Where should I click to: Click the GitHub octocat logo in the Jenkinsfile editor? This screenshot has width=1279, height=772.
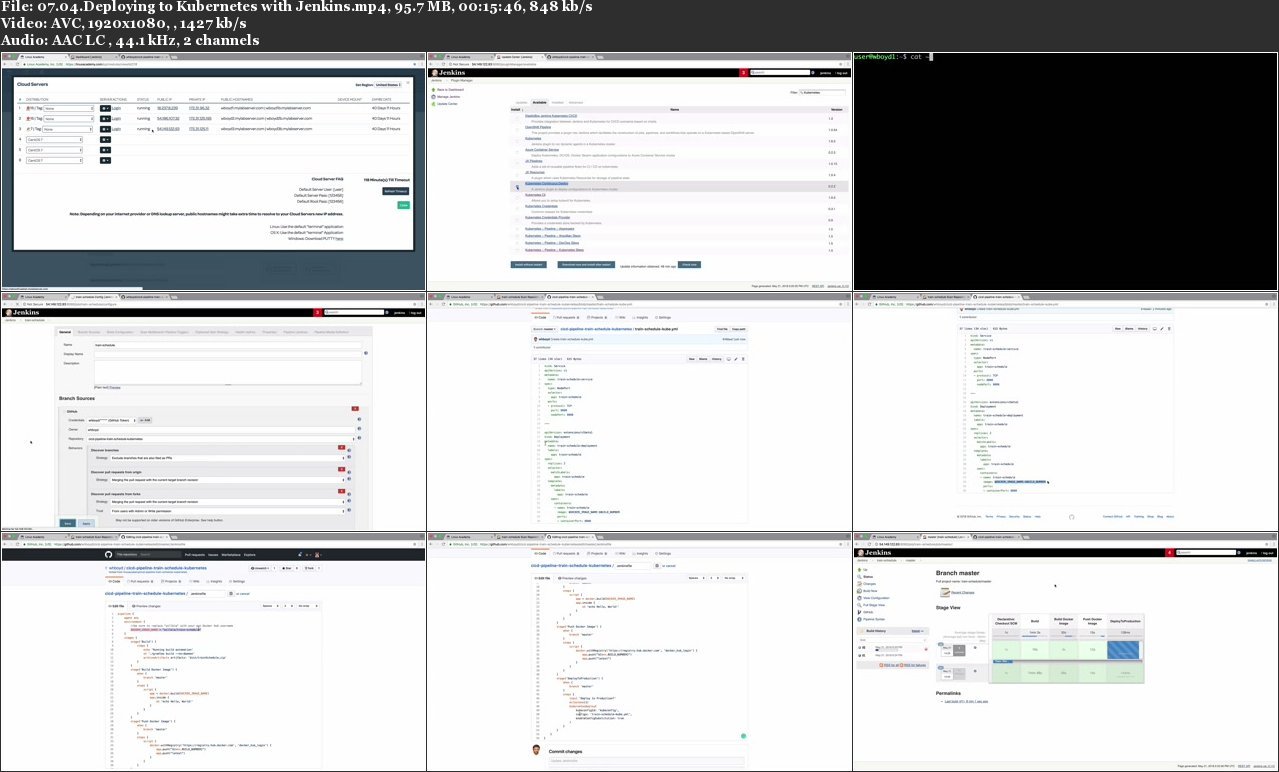[108, 555]
